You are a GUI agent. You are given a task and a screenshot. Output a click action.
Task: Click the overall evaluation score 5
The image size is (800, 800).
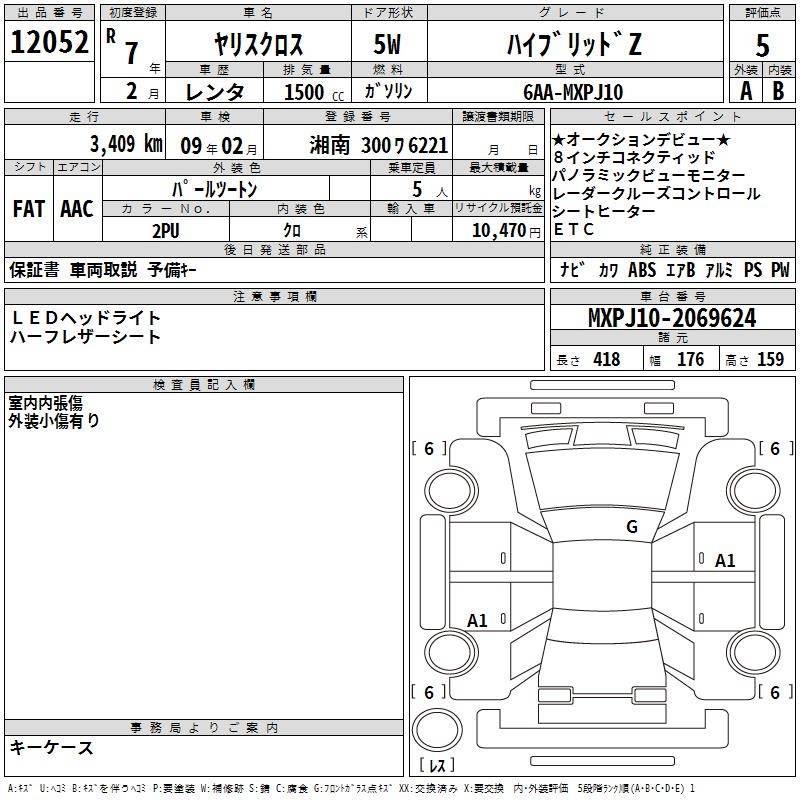coord(762,45)
